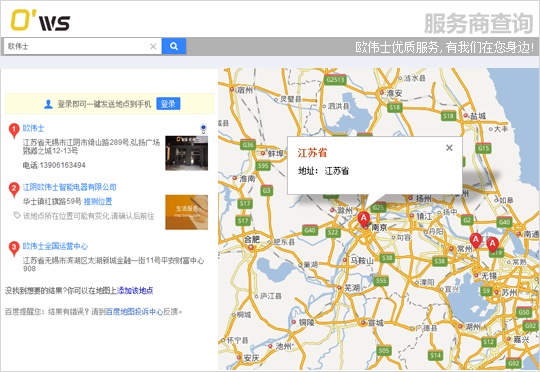
Task: Click the 无锡 city label on the map
Action: tap(489, 276)
